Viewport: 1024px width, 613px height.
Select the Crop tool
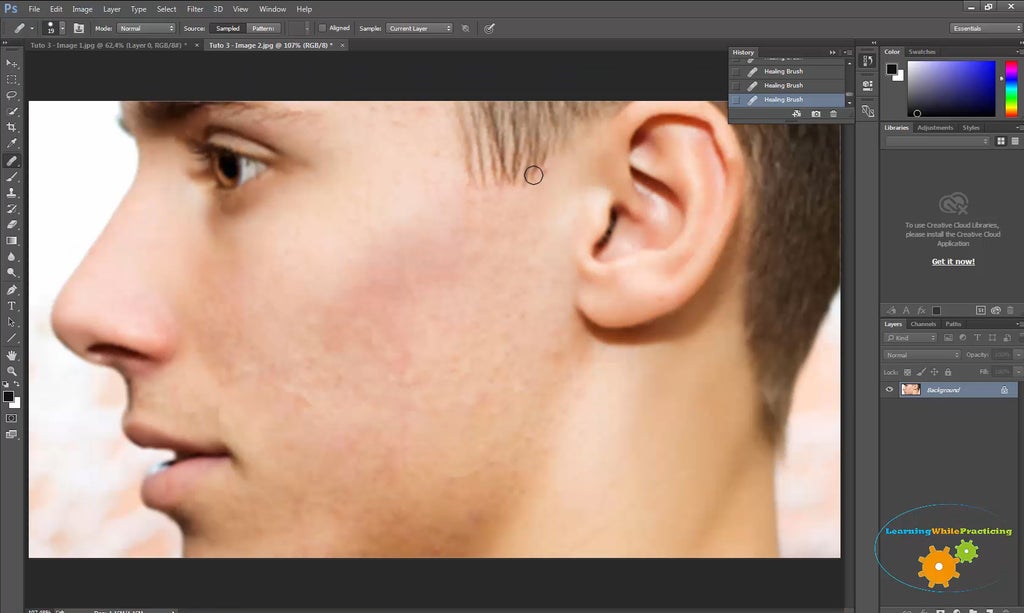pyautogui.click(x=12, y=128)
